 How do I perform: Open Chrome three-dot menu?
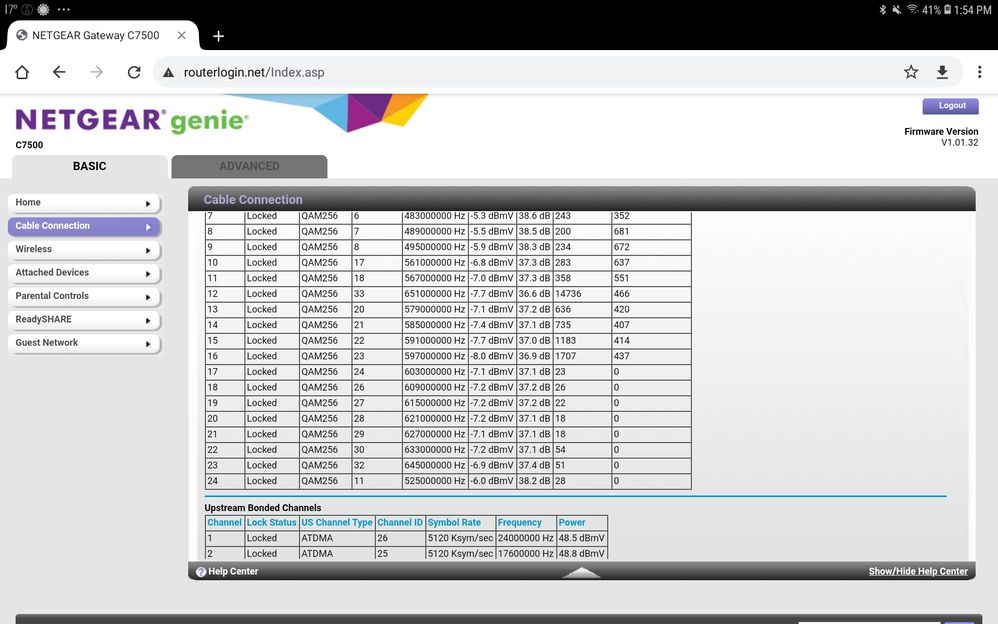(x=978, y=72)
